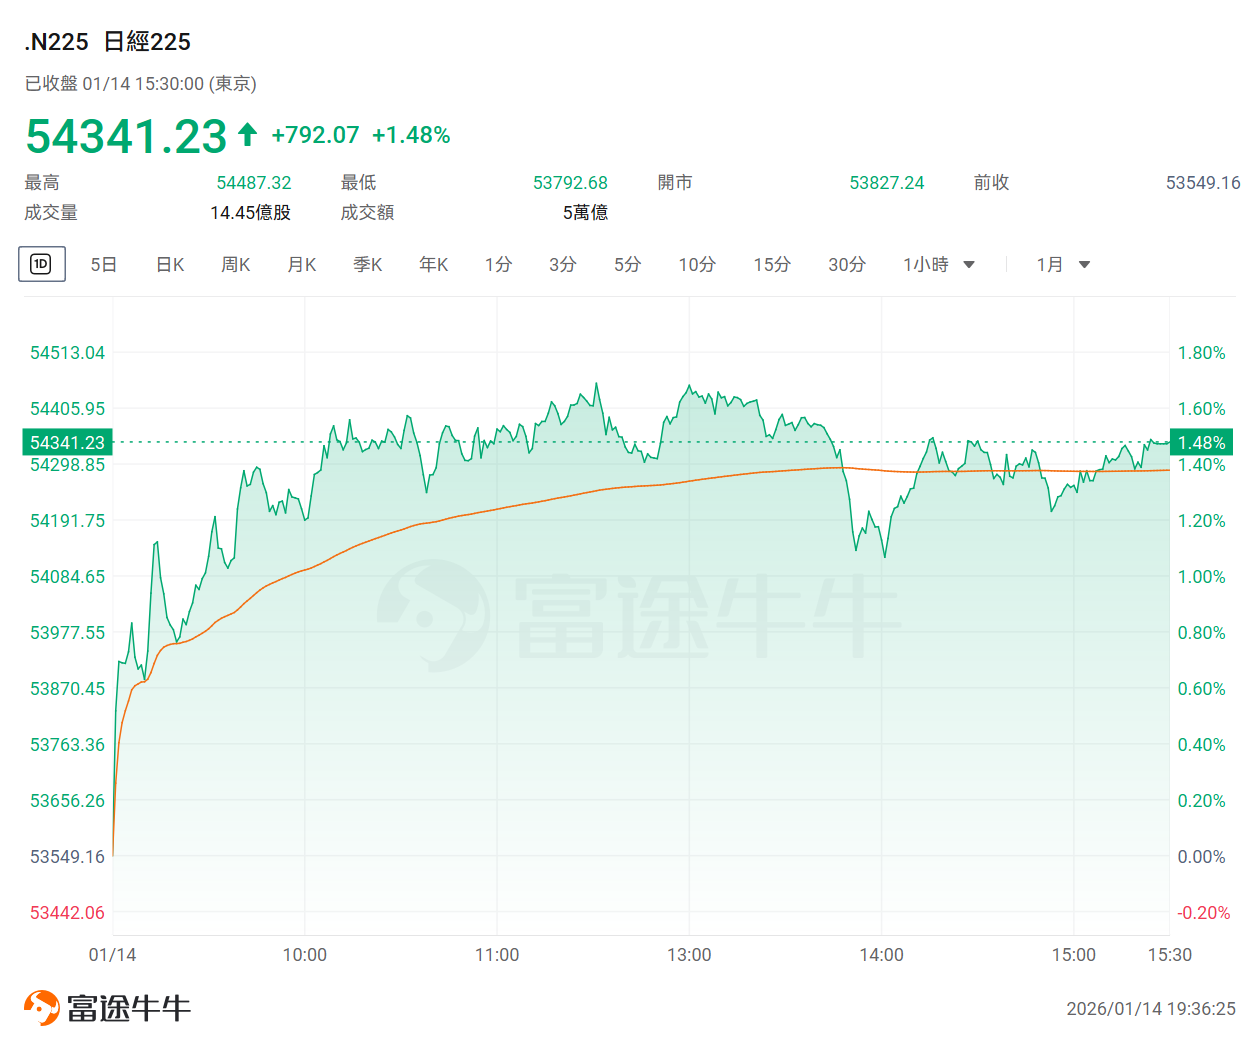Image resolution: width=1260 pixels, height=1049 pixels.
Task: Select the 30分 interval
Action: tap(847, 265)
